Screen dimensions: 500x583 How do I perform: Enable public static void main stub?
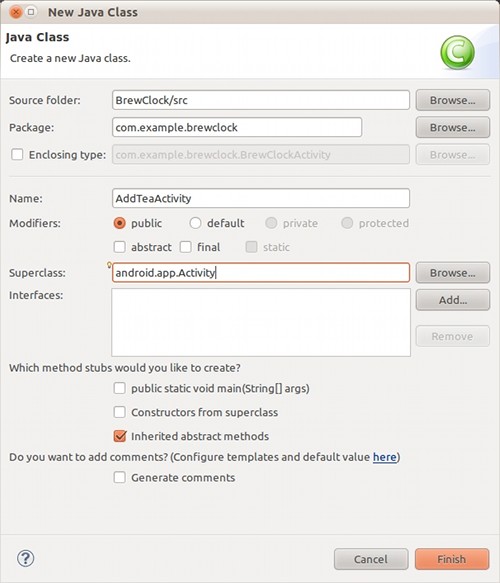[x=119, y=388]
